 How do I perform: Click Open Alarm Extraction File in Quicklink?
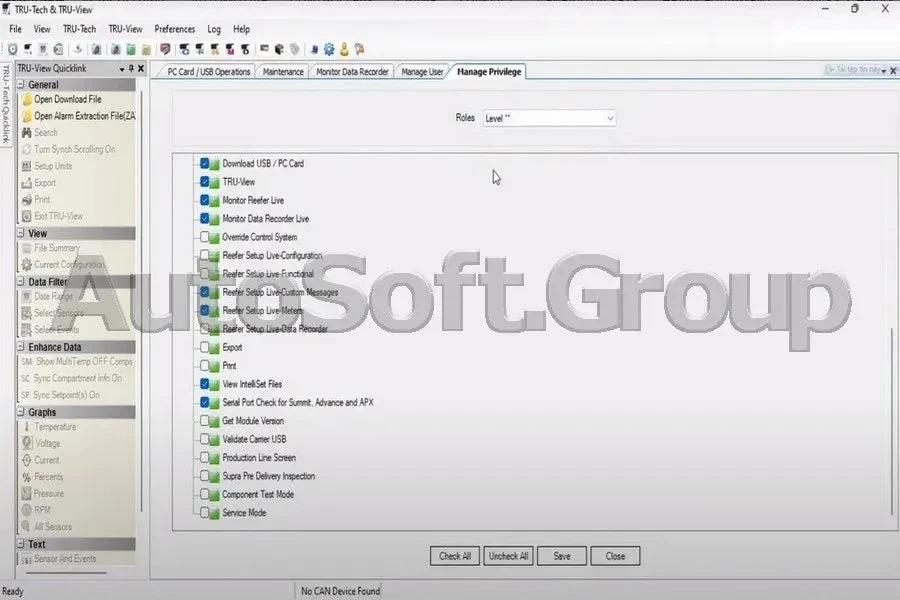79,116
